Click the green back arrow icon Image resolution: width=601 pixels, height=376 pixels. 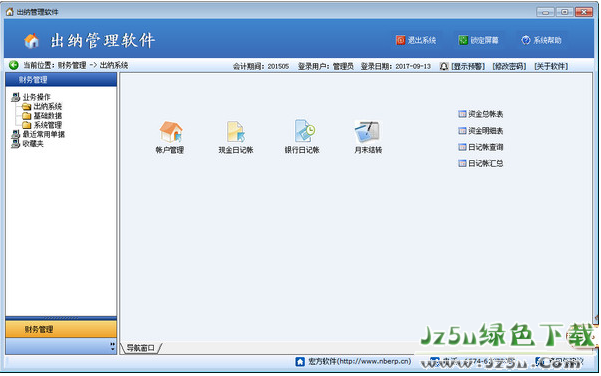(x=14, y=65)
